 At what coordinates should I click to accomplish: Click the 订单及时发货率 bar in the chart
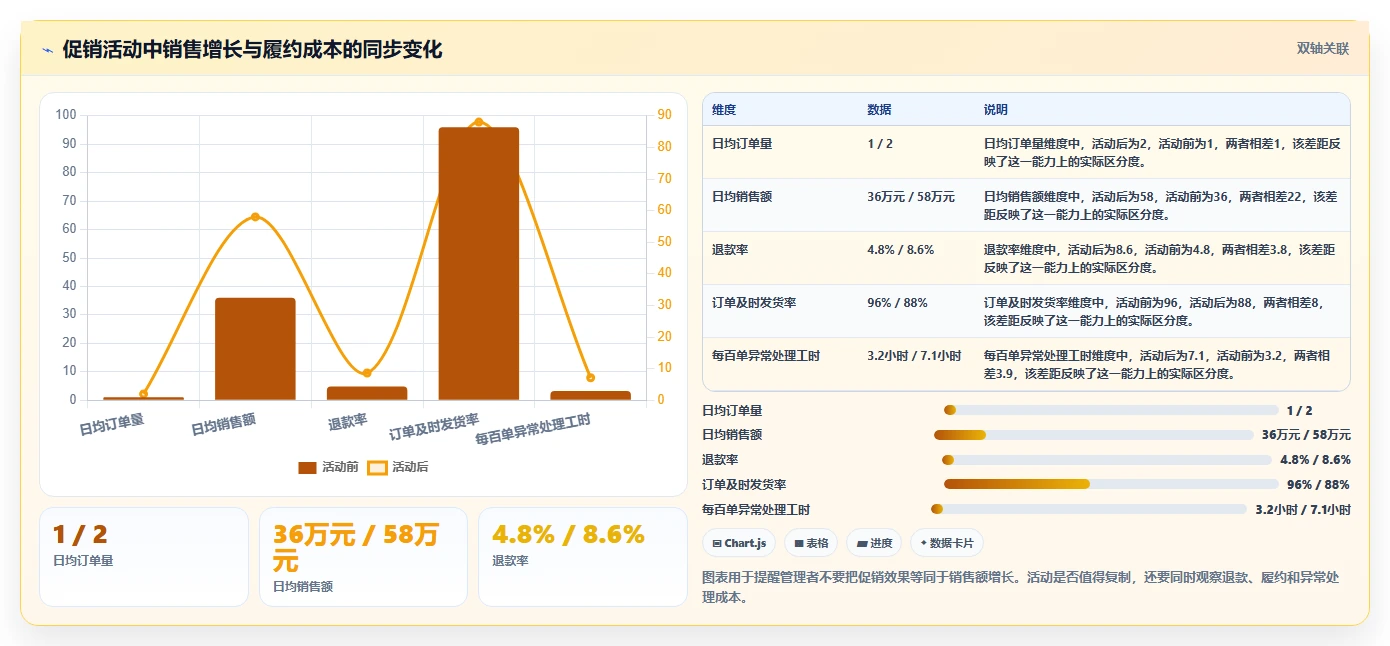[x=479, y=264]
